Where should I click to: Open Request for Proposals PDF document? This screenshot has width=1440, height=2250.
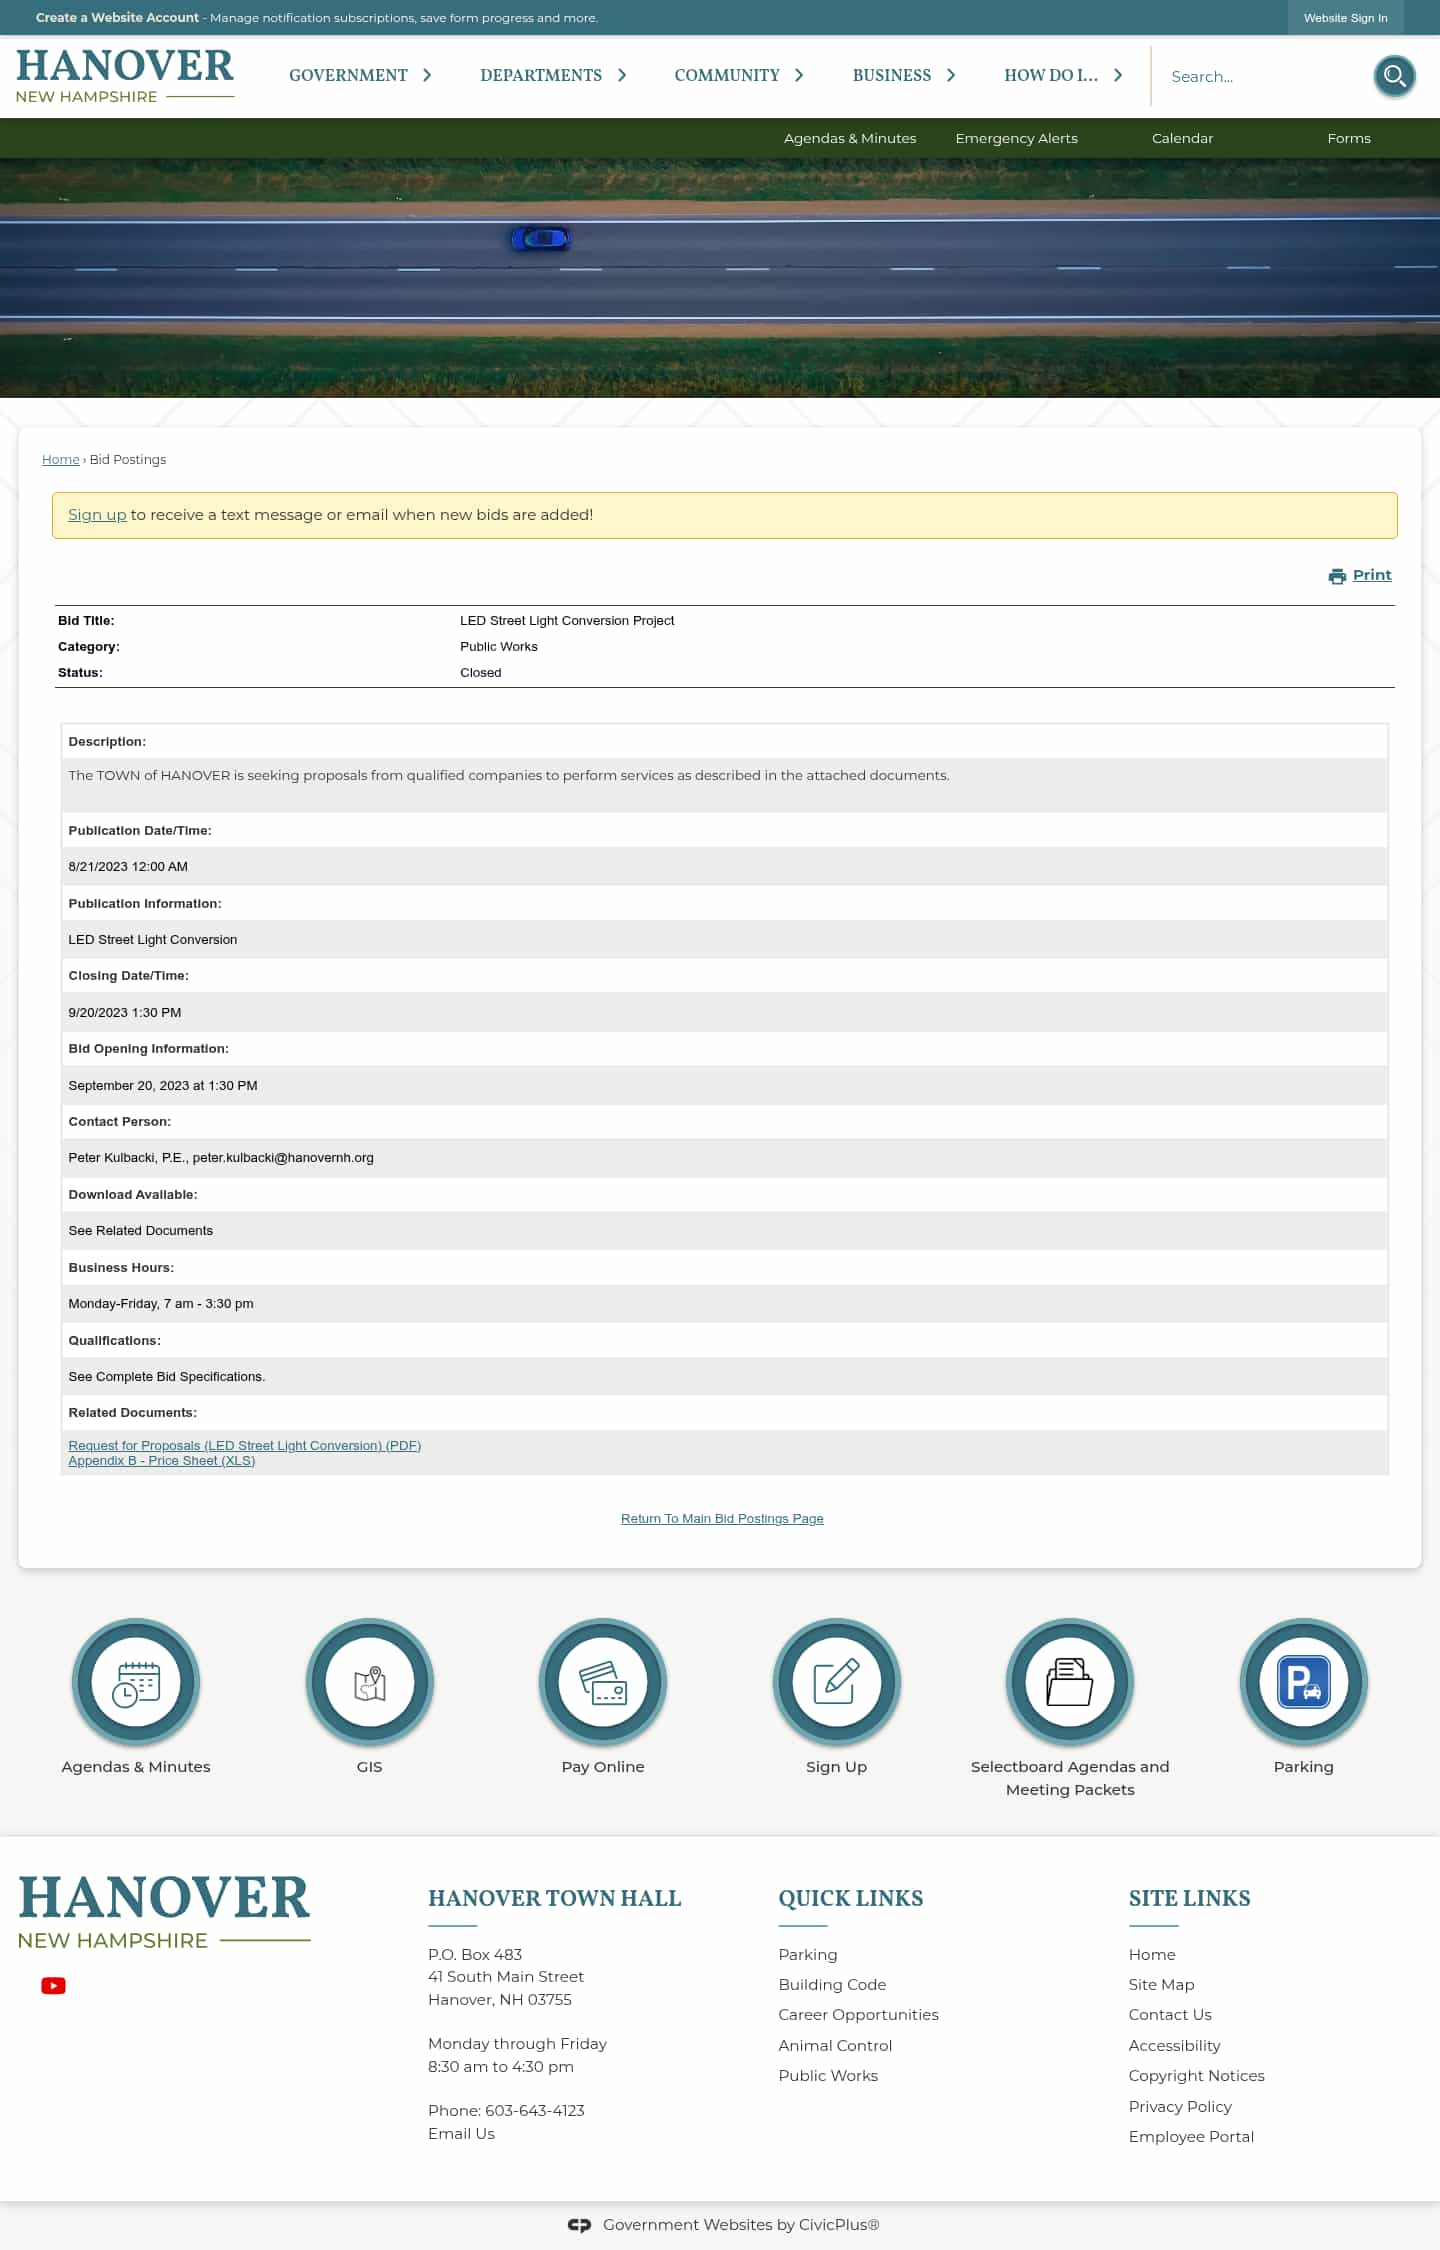245,1446
